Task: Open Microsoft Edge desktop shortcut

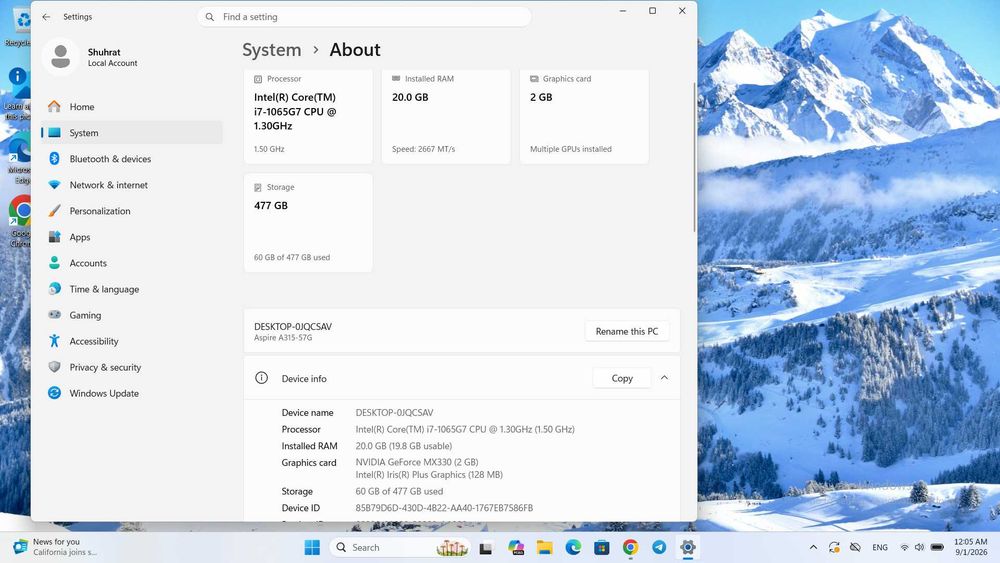Action: coord(19,159)
